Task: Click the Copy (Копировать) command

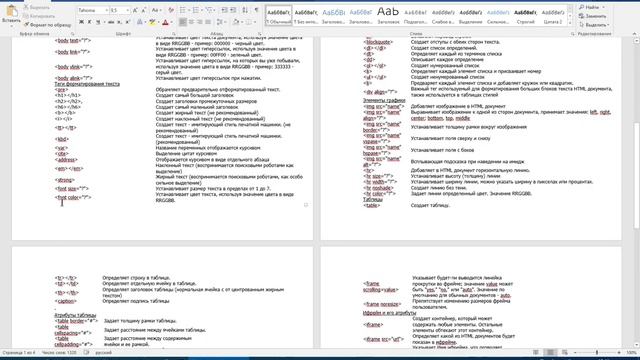Action: coord(39,16)
